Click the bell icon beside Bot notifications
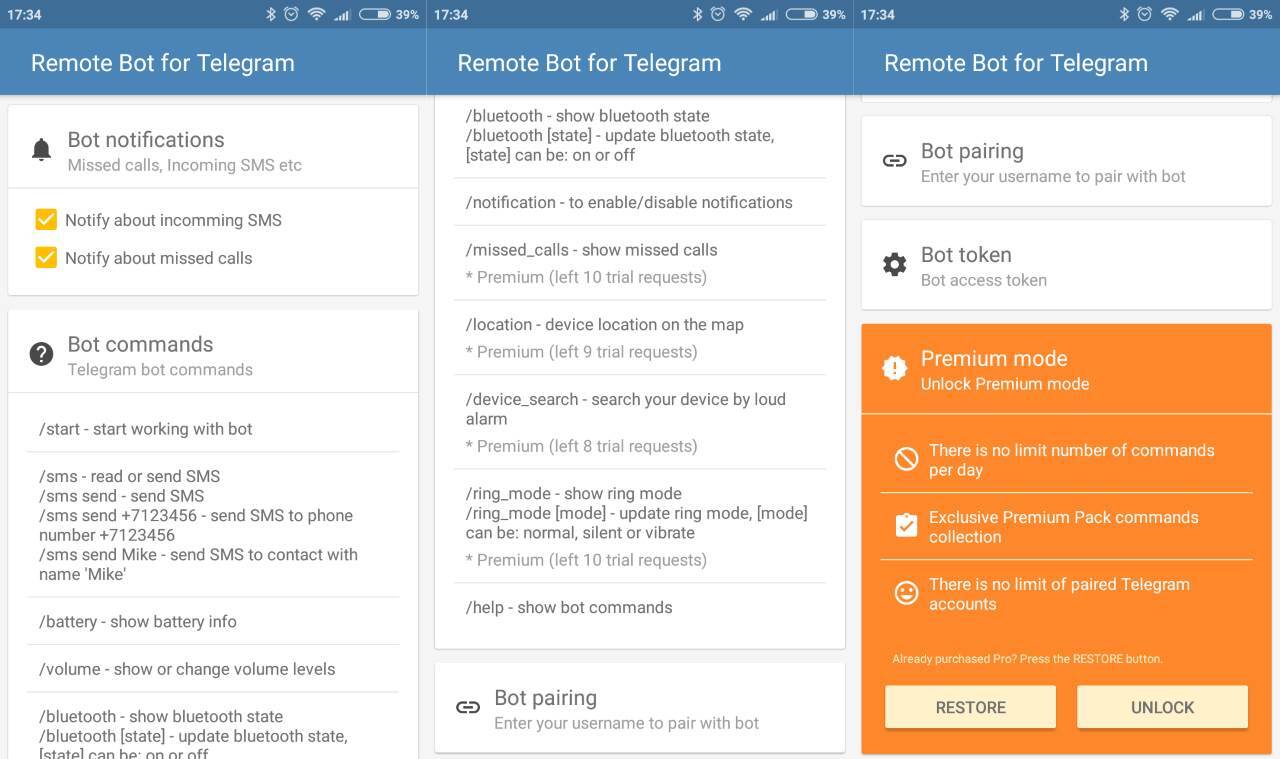 coord(41,151)
